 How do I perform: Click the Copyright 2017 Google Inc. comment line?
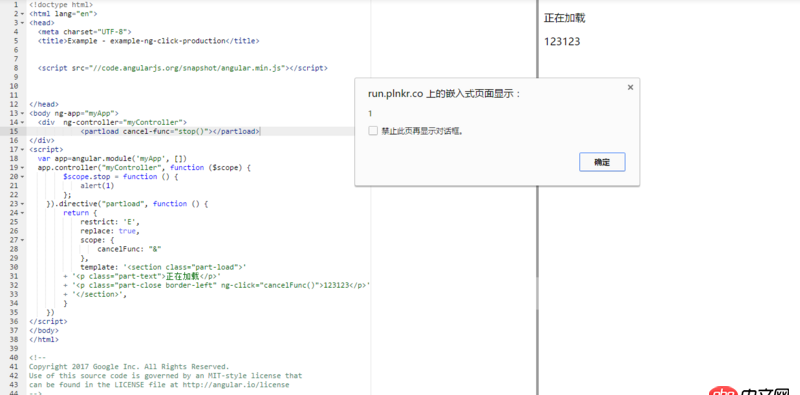click(x=129, y=366)
